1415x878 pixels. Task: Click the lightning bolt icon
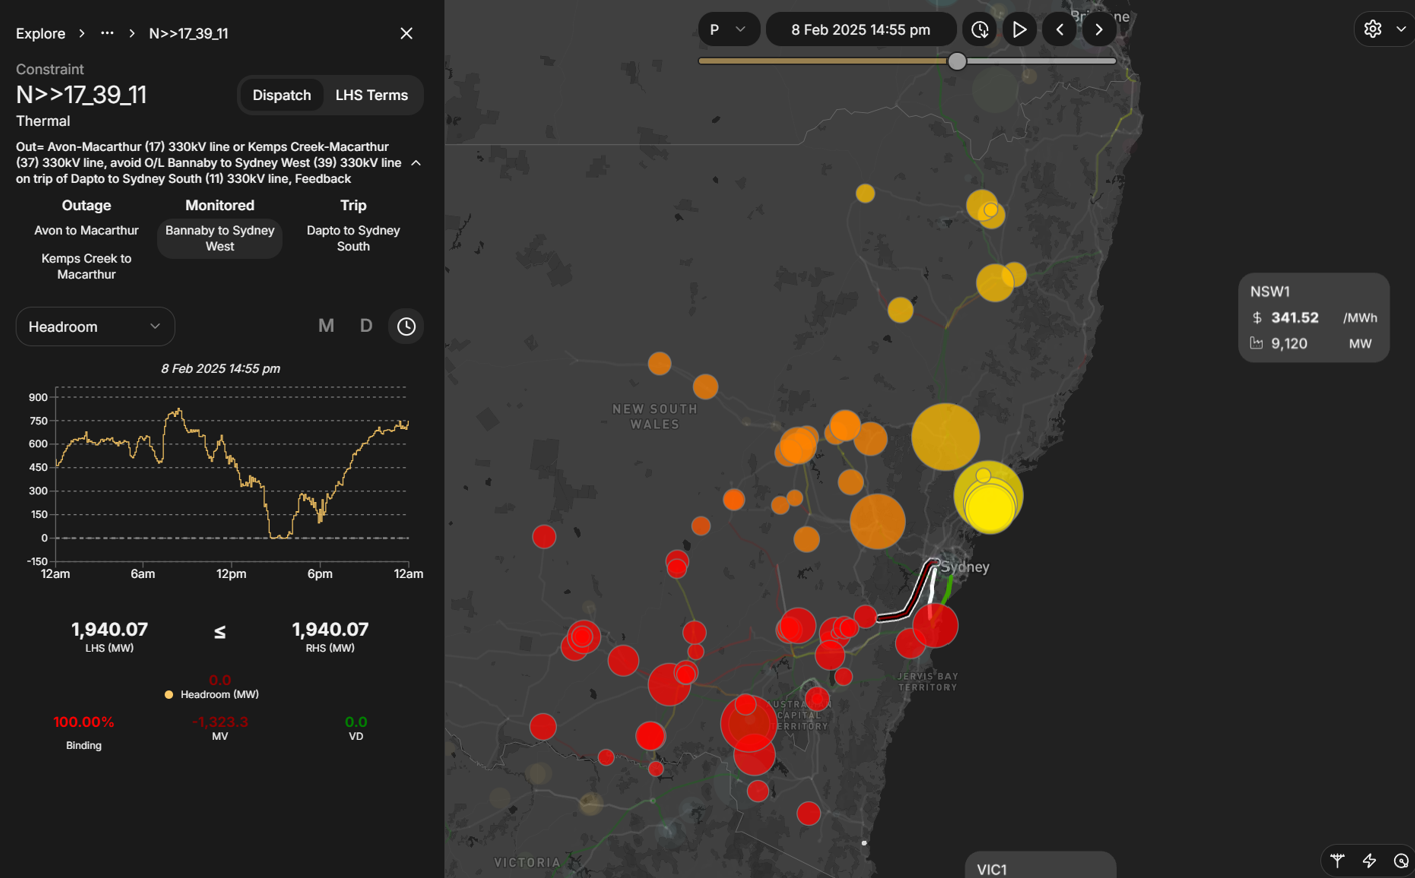click(x=1369, y=860)
